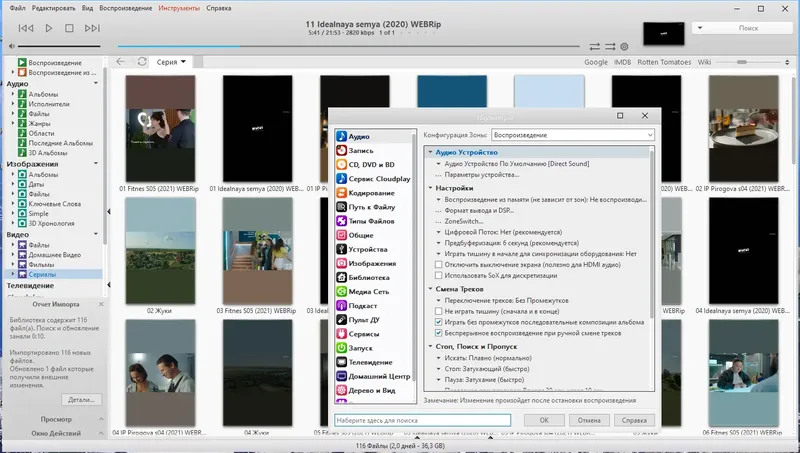Go back with the left arrow icon
Screen dimensions: 800x453
click(x=120, y=62)
